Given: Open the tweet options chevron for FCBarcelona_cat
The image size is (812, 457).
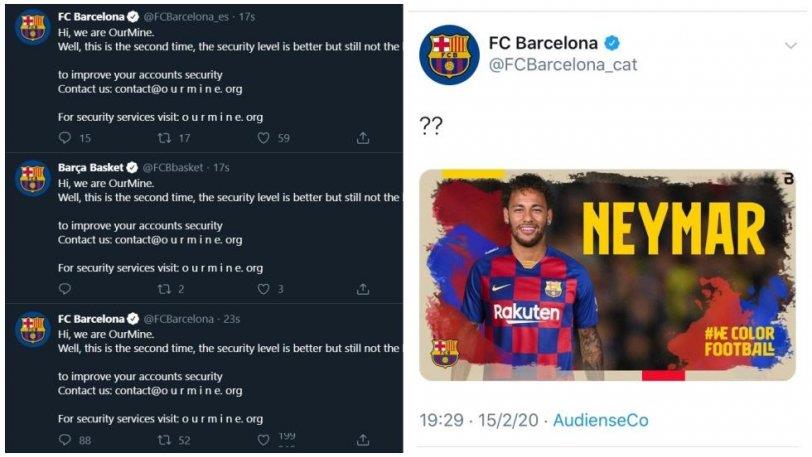Looking at the screenshot, I should tap(791, 46).
